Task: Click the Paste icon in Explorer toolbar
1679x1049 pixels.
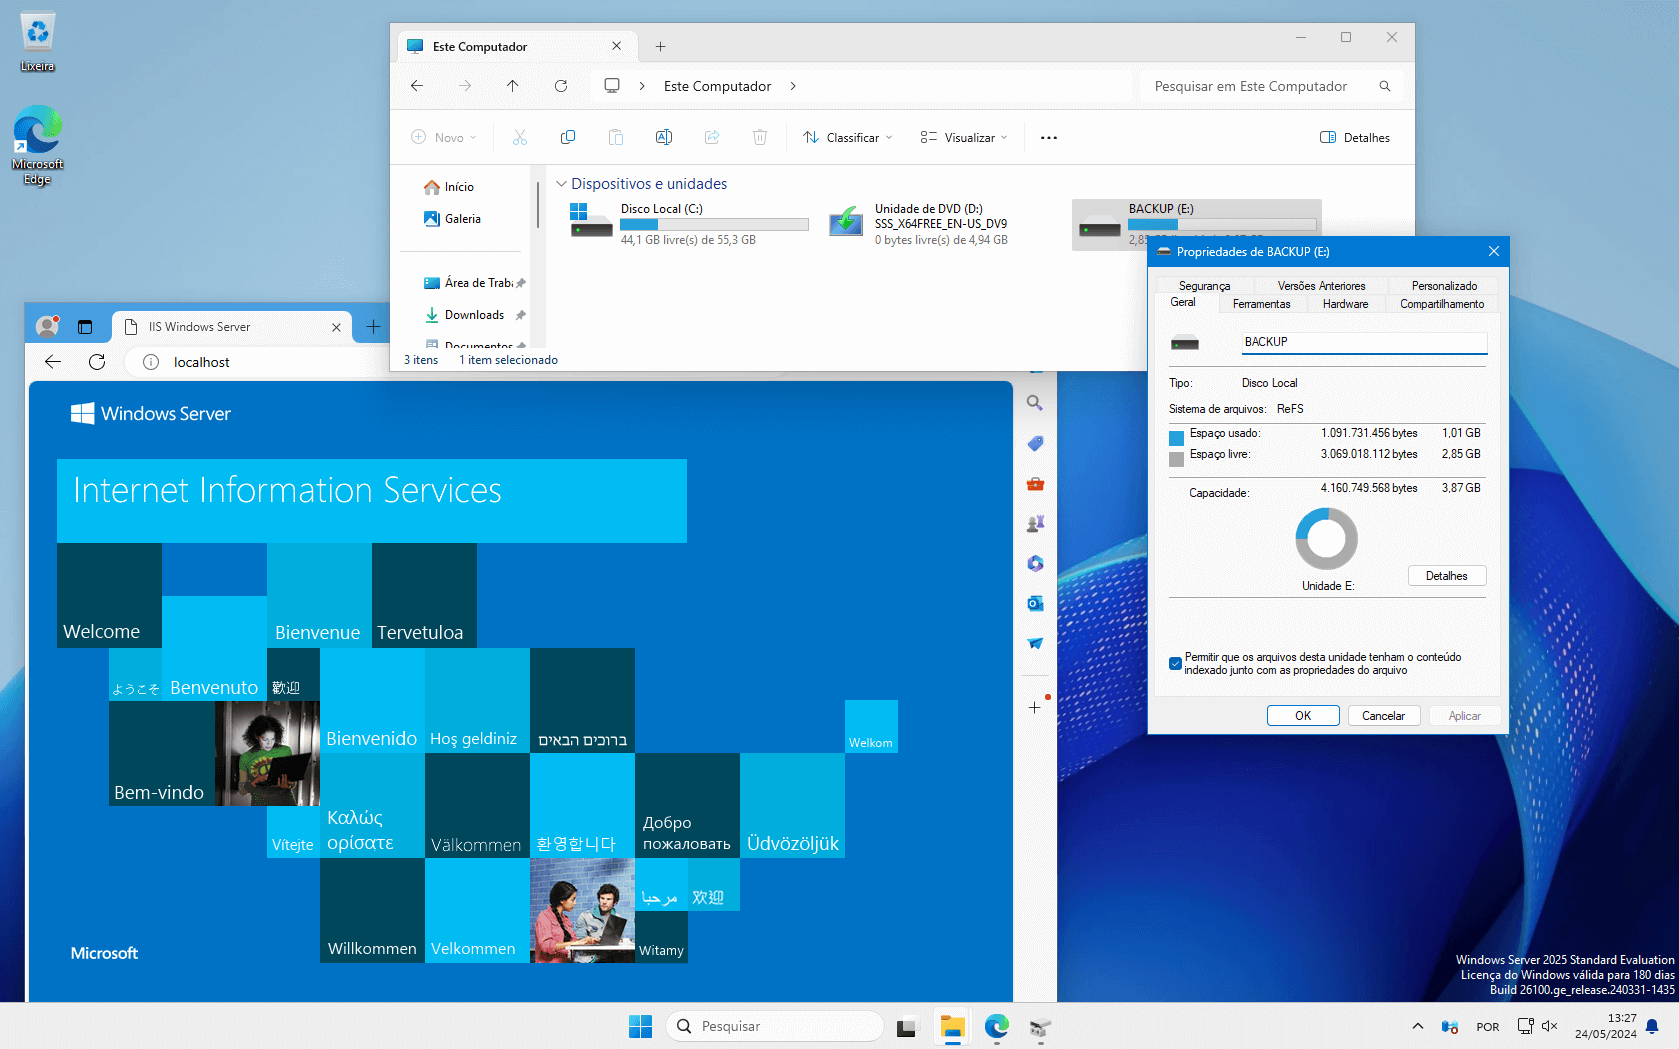Action: 616,137
